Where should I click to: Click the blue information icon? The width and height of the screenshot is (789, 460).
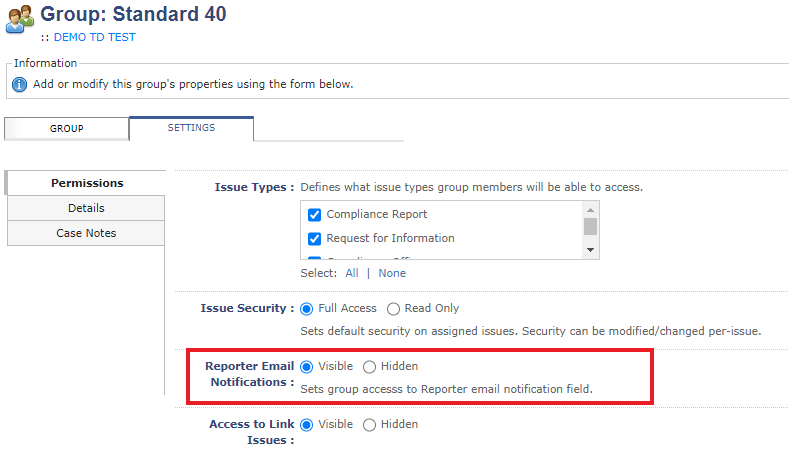click(19, 85)
